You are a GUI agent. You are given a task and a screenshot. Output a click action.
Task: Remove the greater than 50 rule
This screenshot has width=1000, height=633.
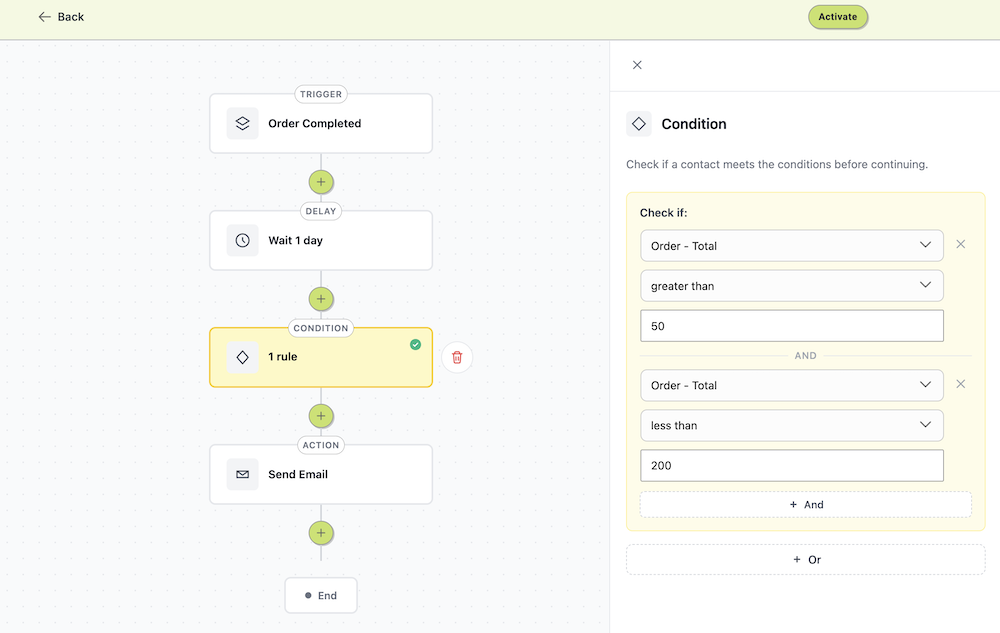tap(960, 244)
